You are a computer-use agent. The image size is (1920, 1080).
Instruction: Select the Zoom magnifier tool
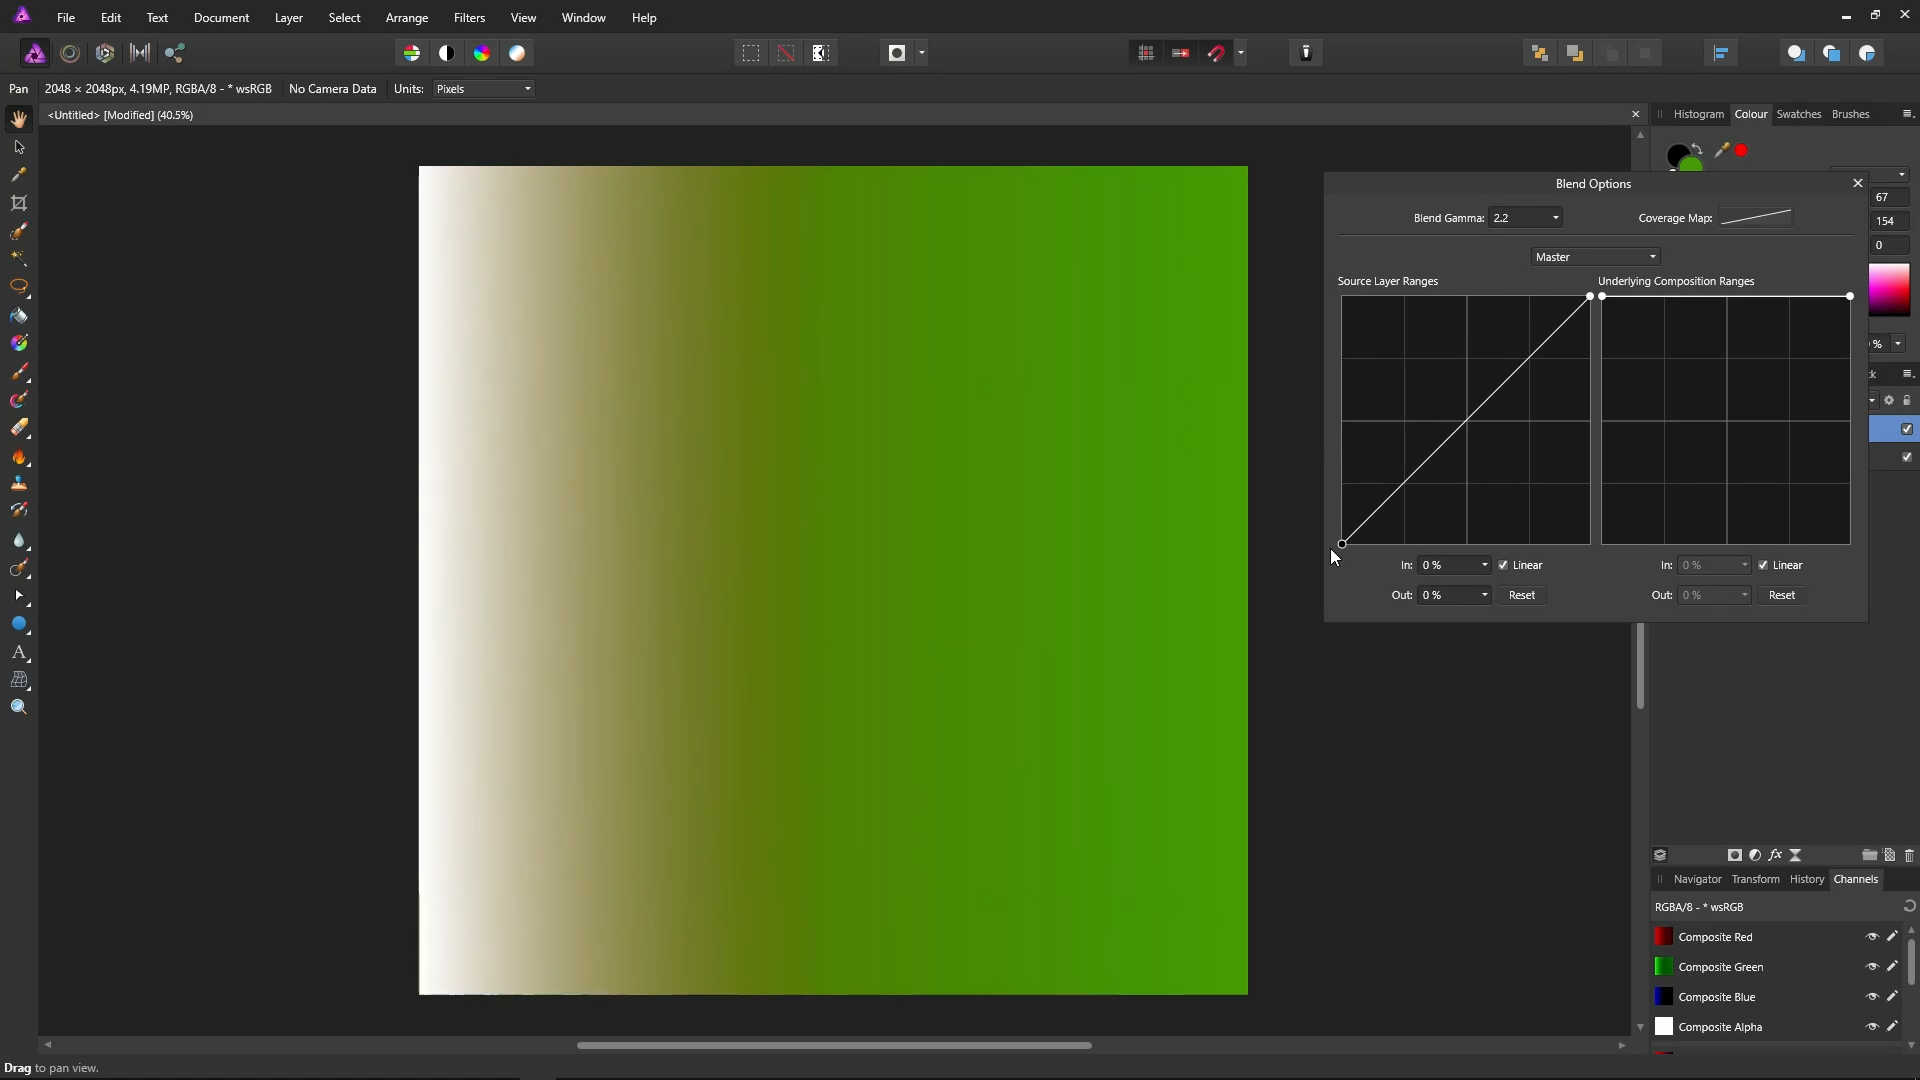[x=19, y=707]
